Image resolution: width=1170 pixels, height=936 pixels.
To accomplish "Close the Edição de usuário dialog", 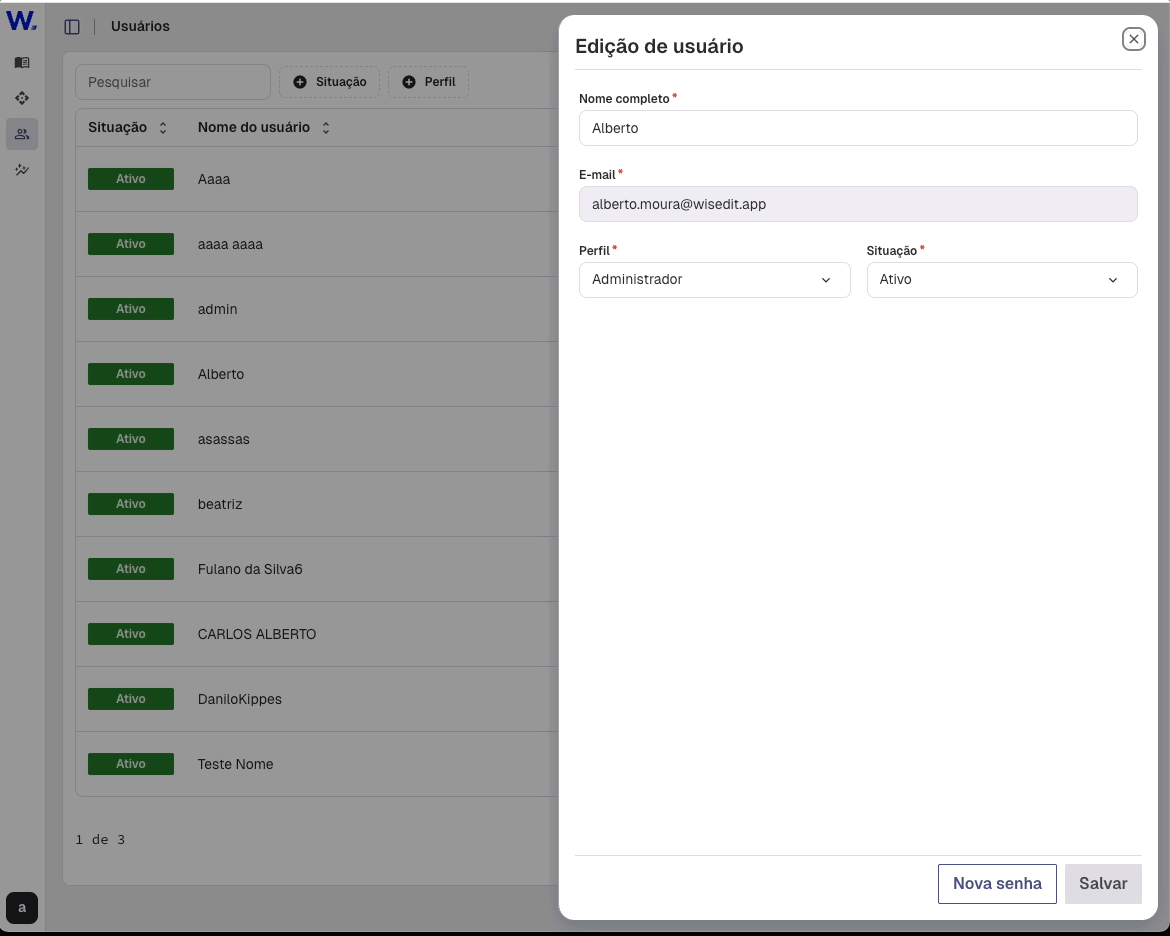I will 1133,39.
